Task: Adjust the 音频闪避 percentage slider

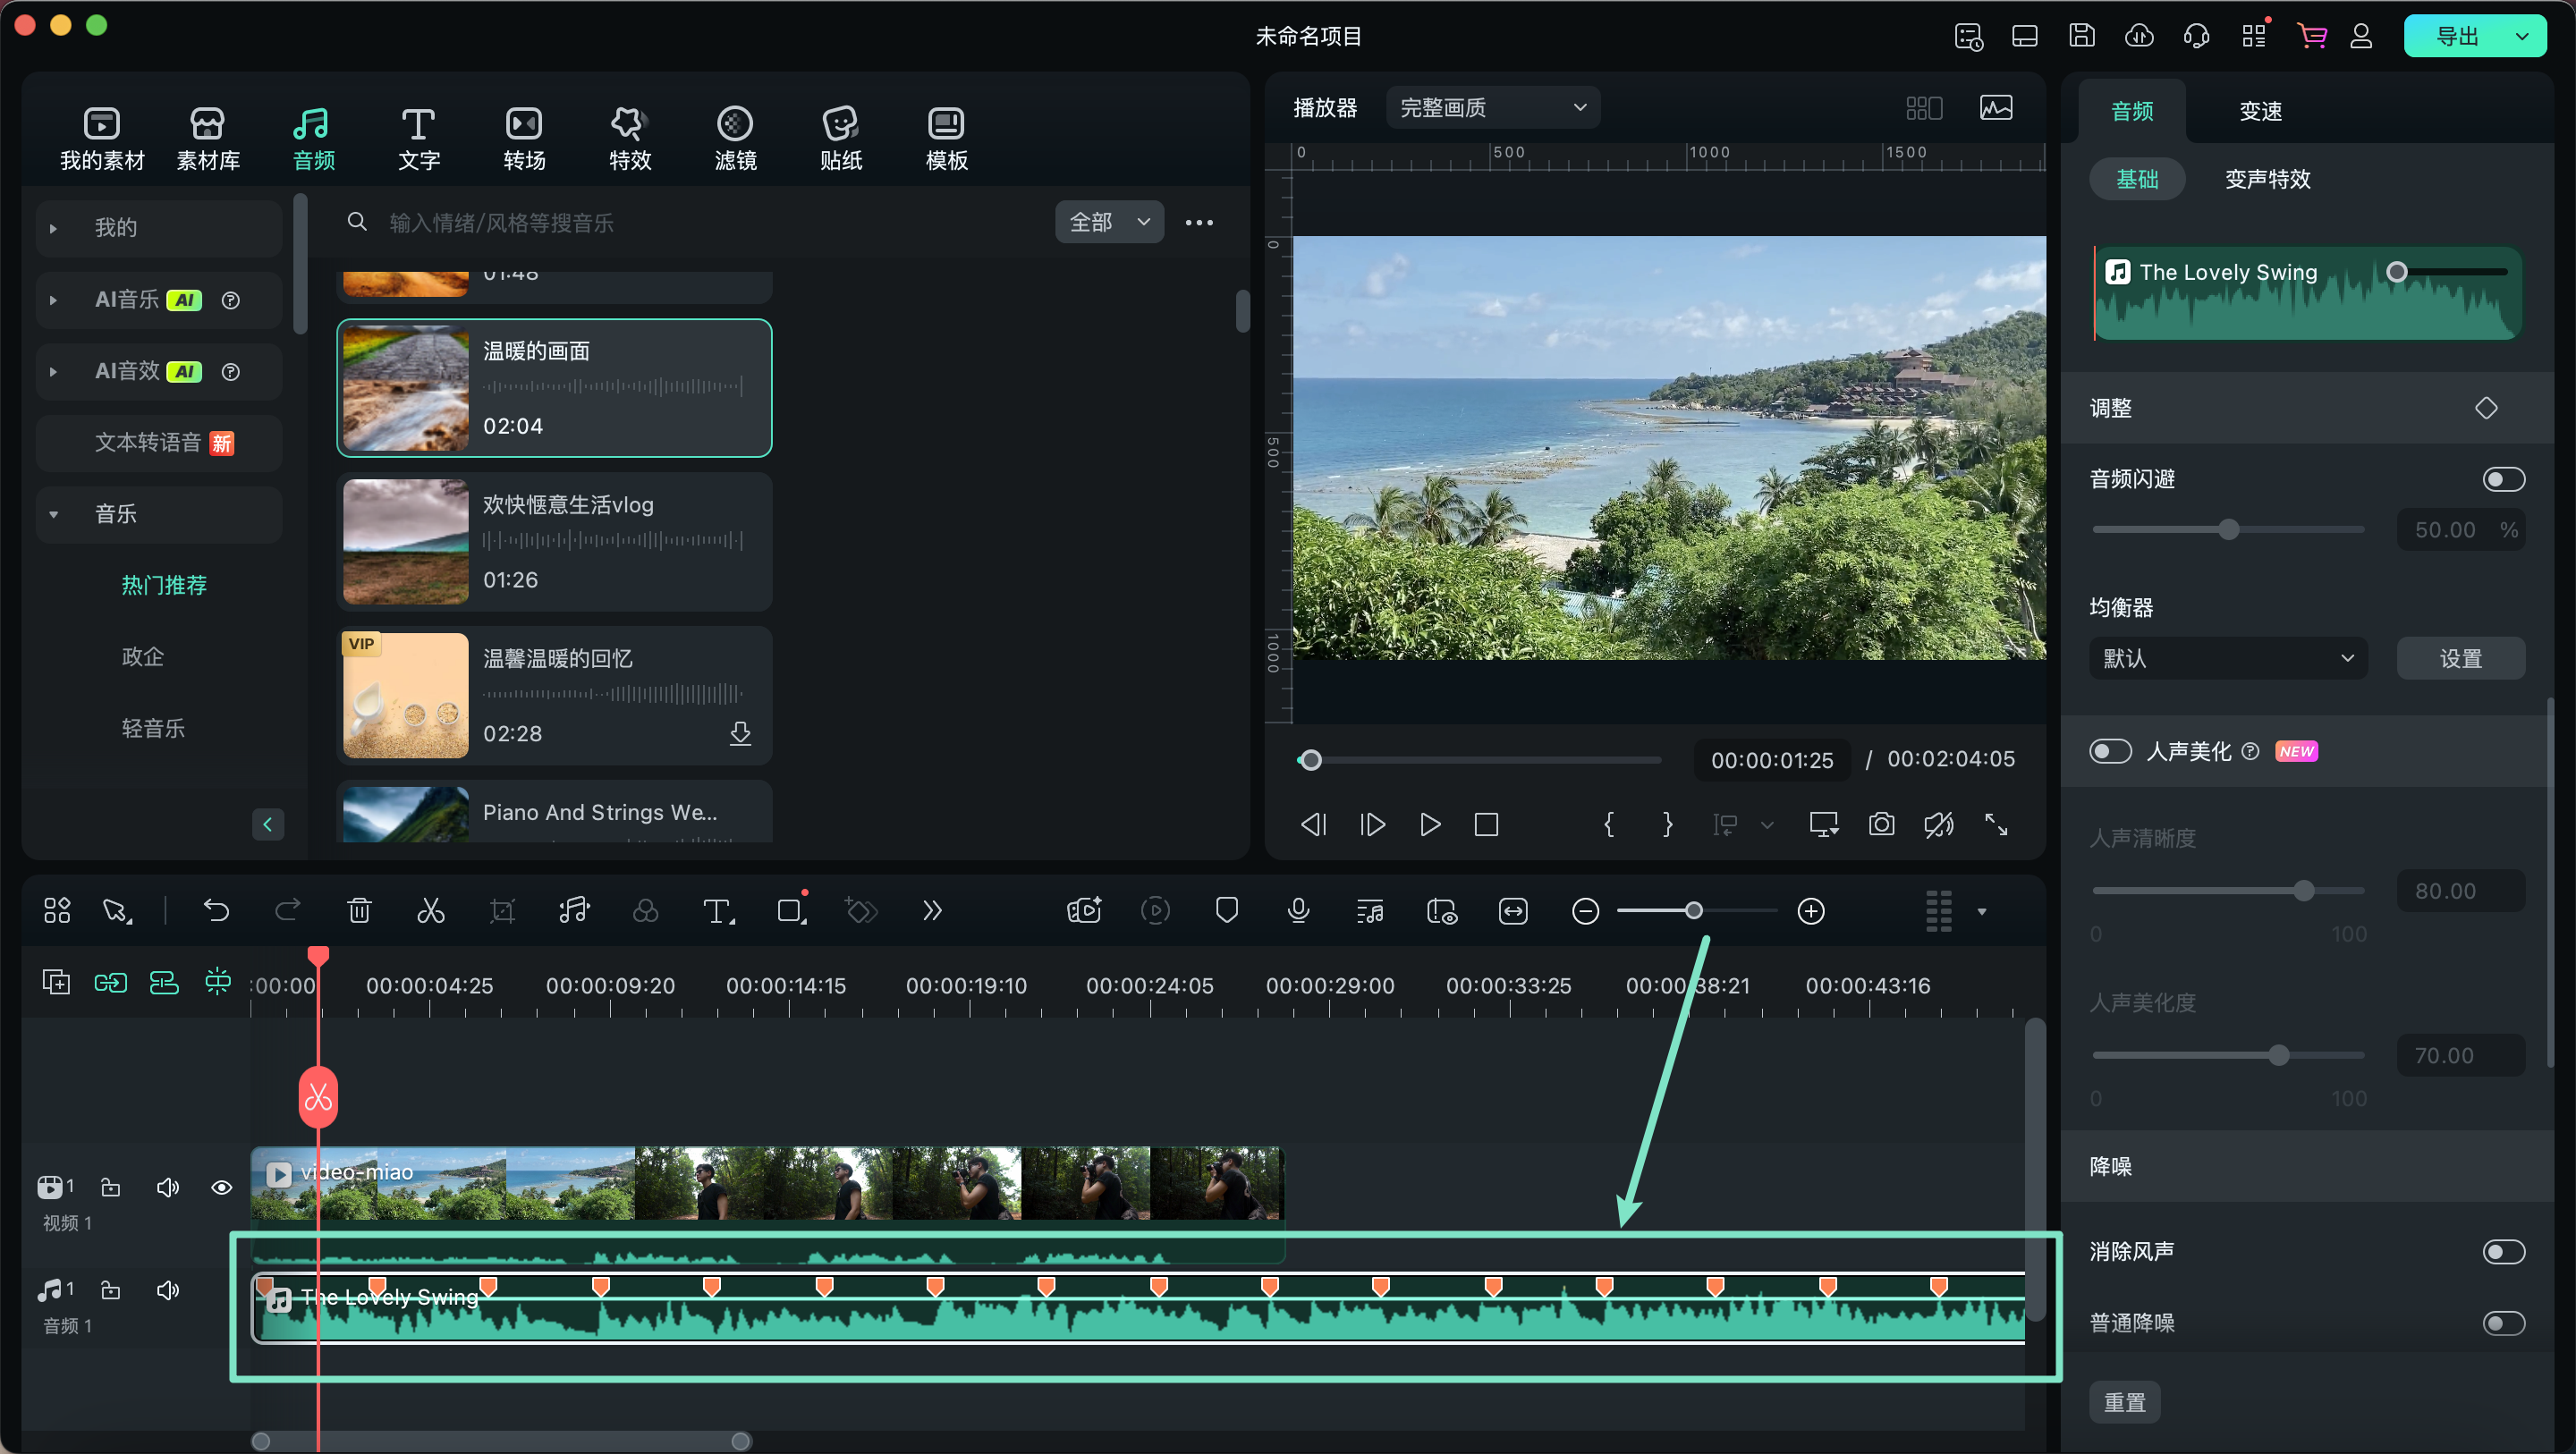Action: pos(2228,529)
